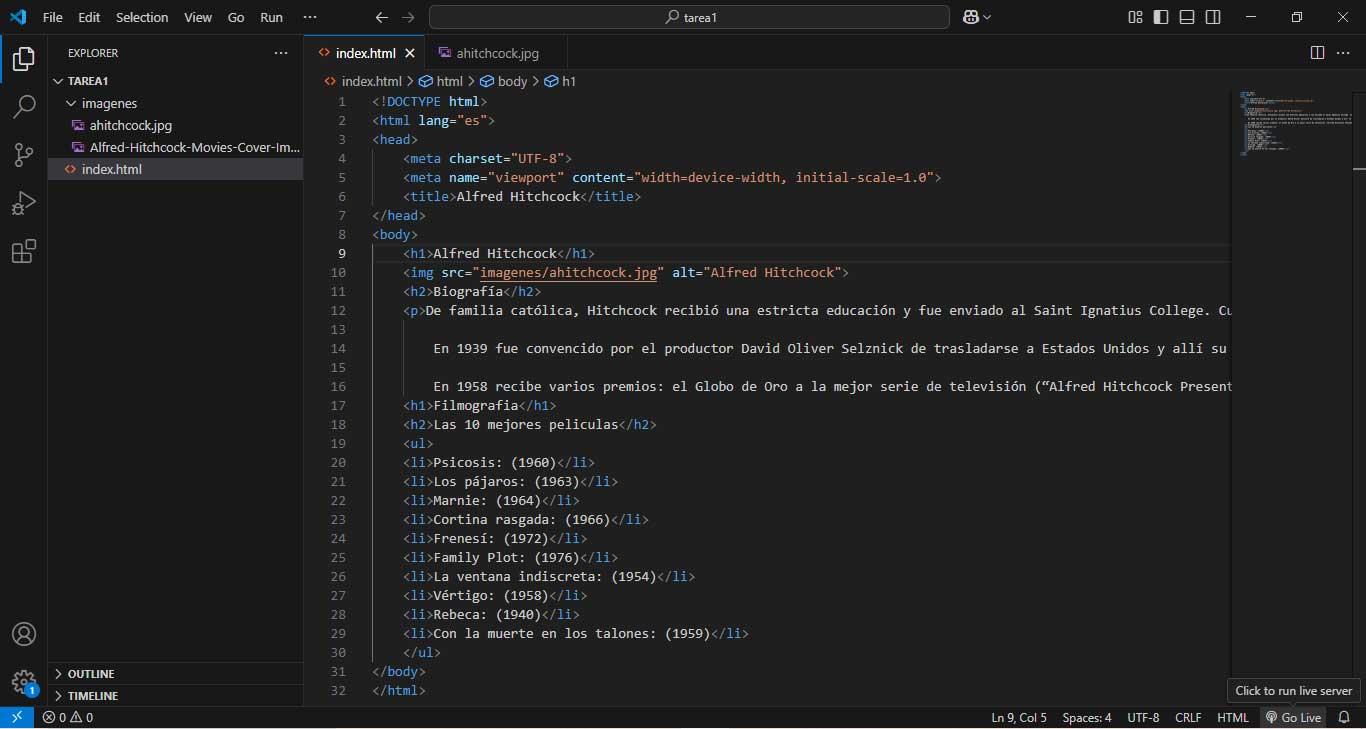
Task: Close the index.html editor tab
Action: tap(409, 53)
